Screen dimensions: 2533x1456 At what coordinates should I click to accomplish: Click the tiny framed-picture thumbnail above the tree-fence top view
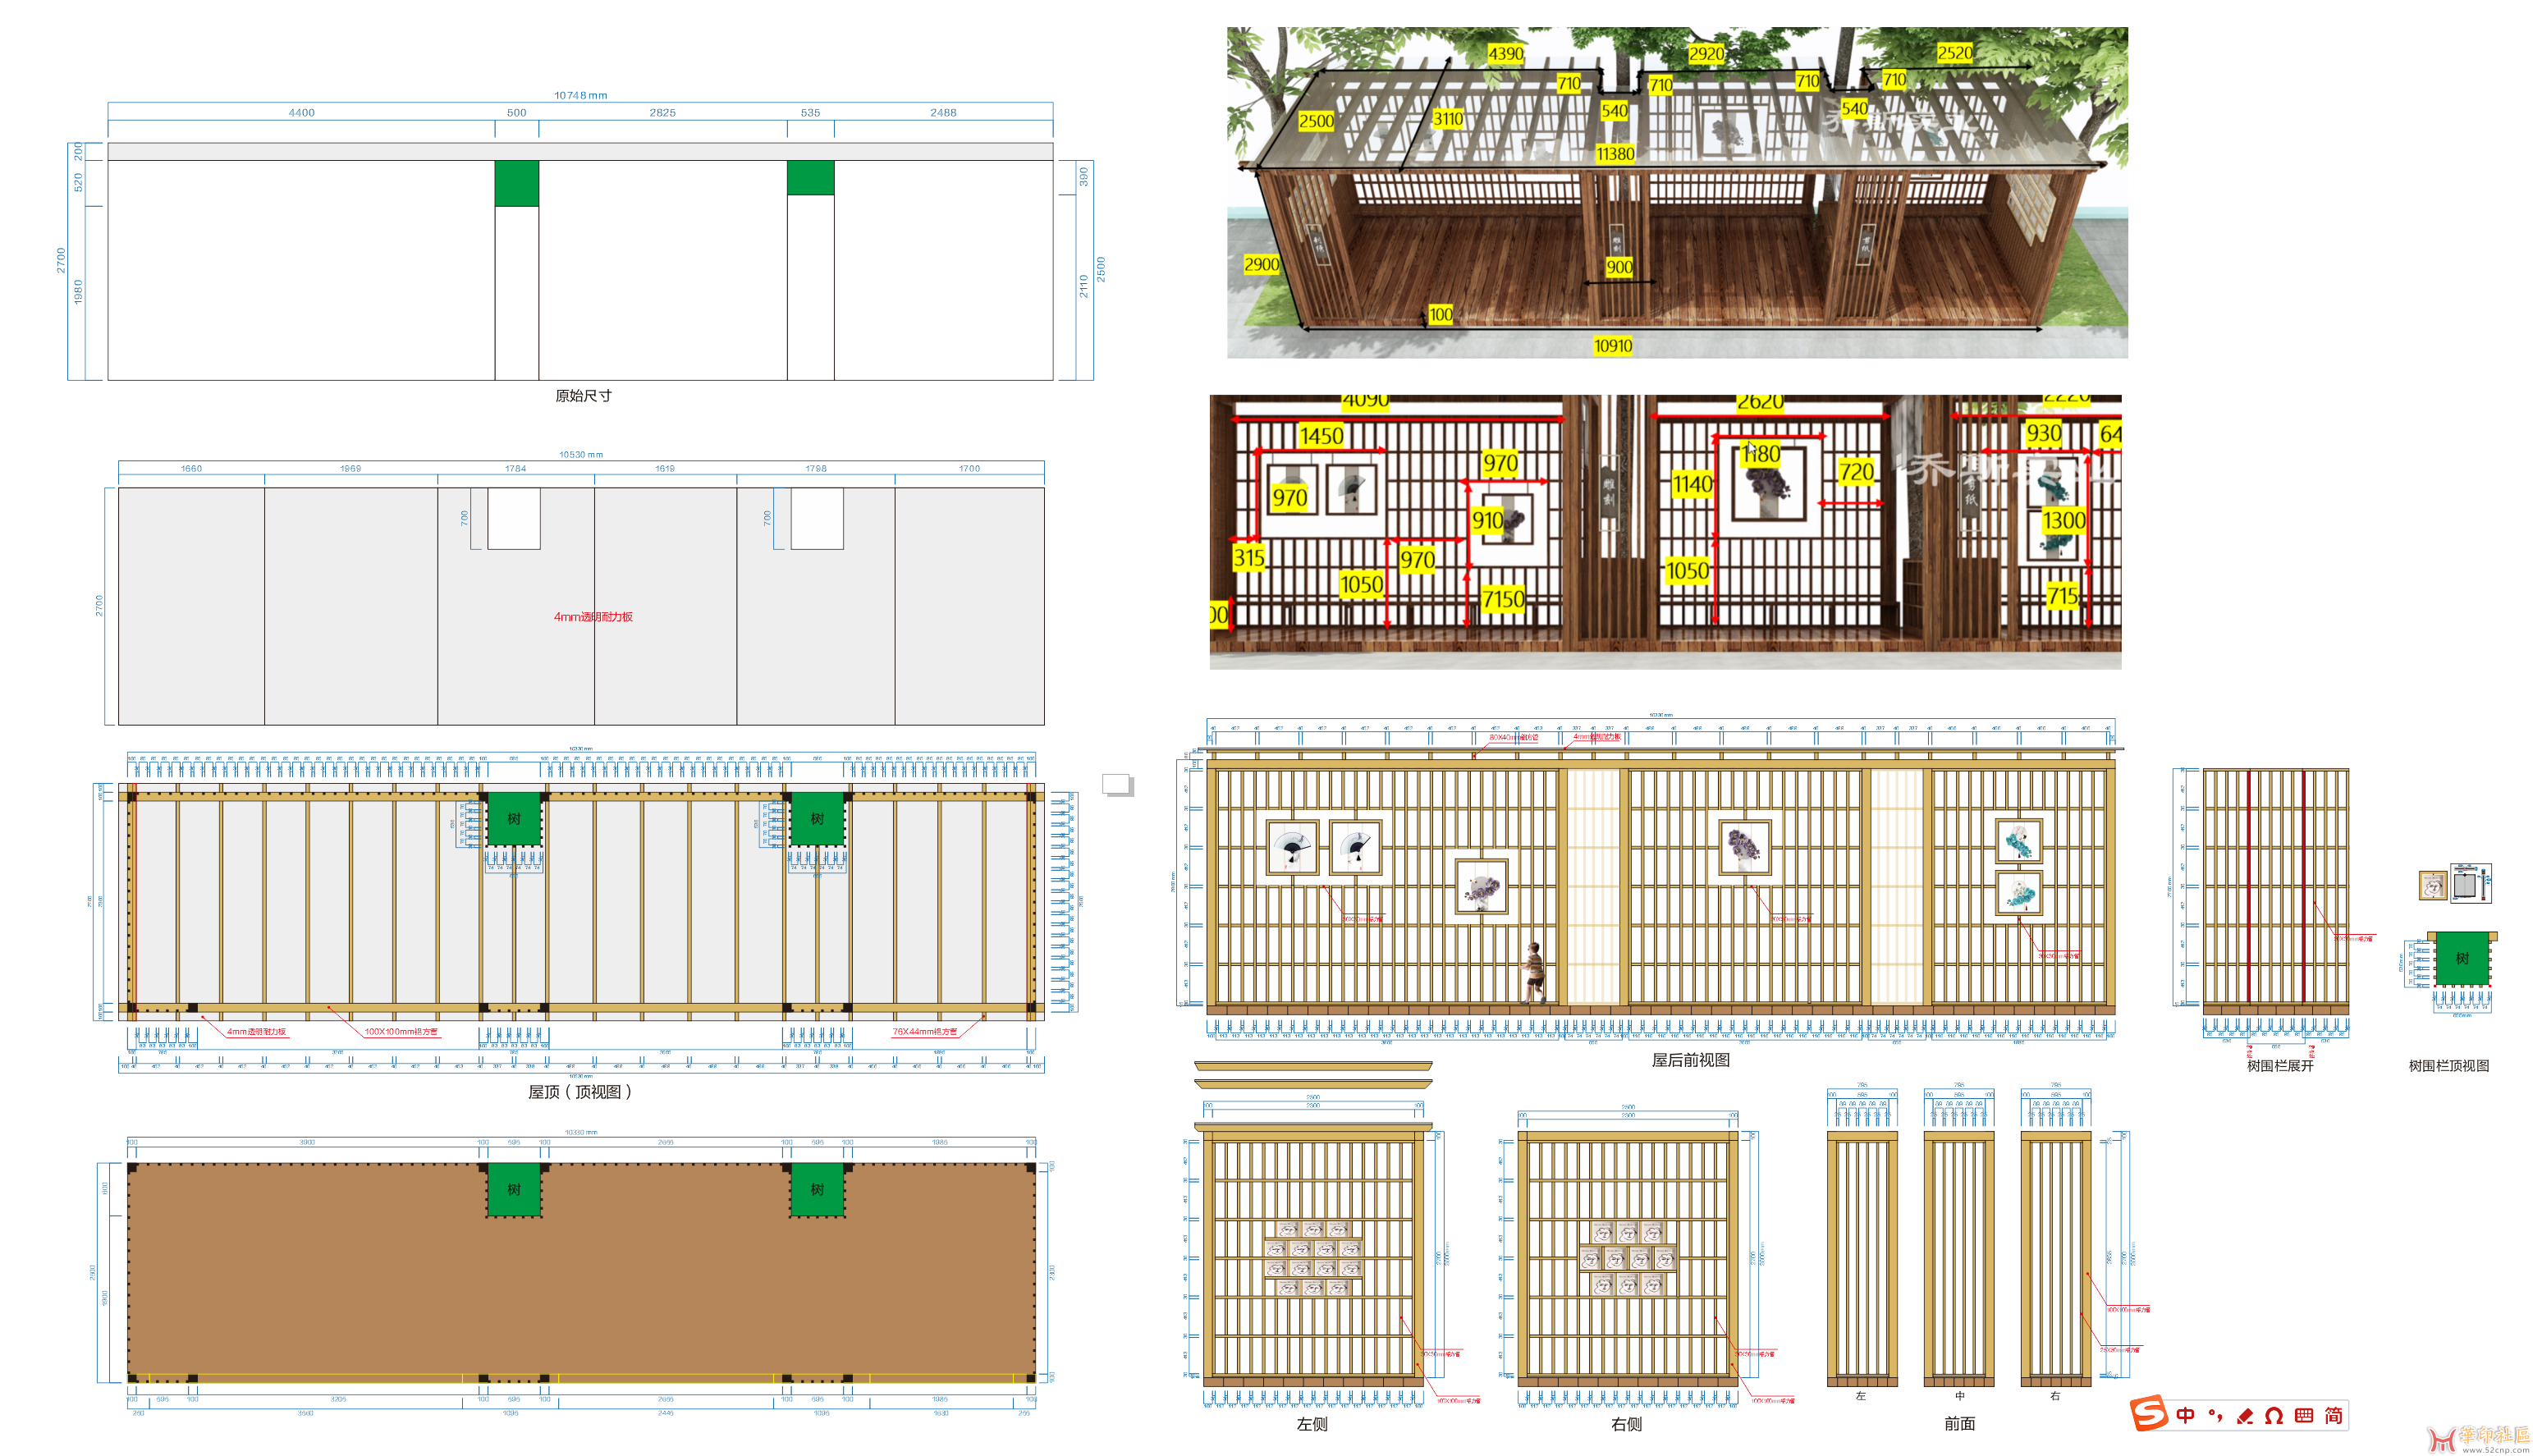[x=2432, y=885]
